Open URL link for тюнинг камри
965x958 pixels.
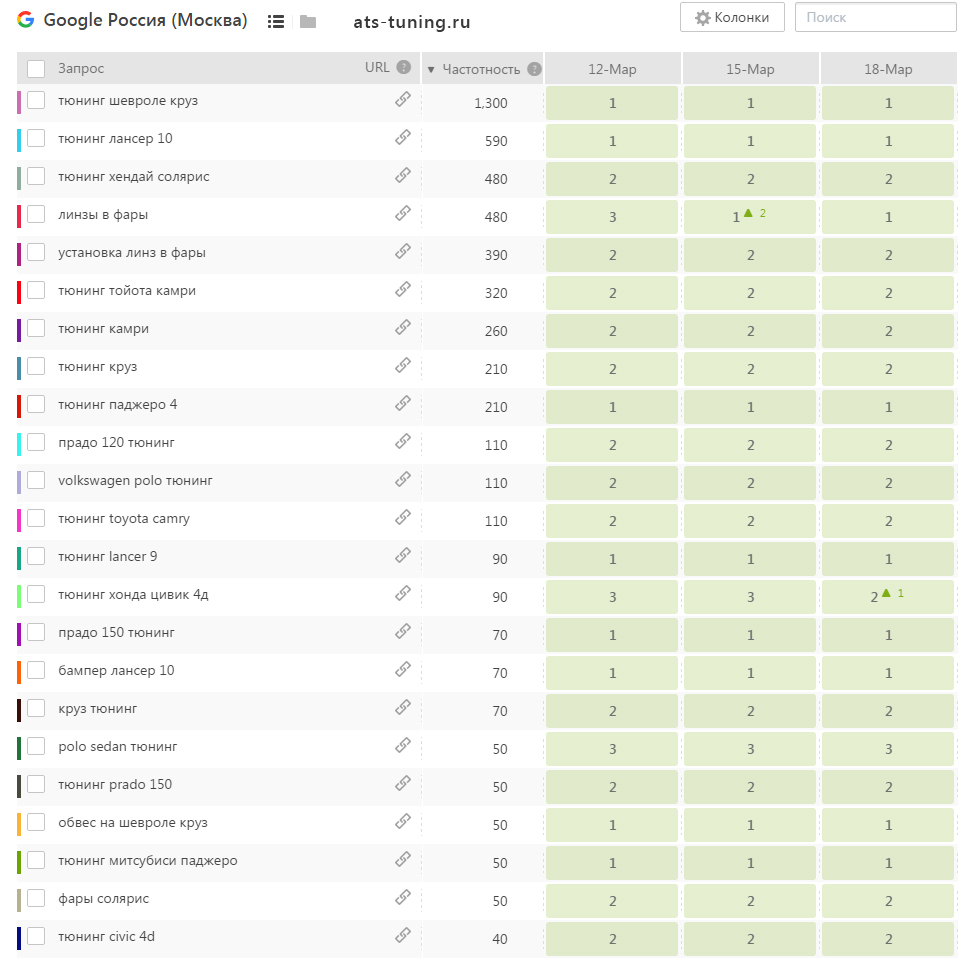click(403, 327)
